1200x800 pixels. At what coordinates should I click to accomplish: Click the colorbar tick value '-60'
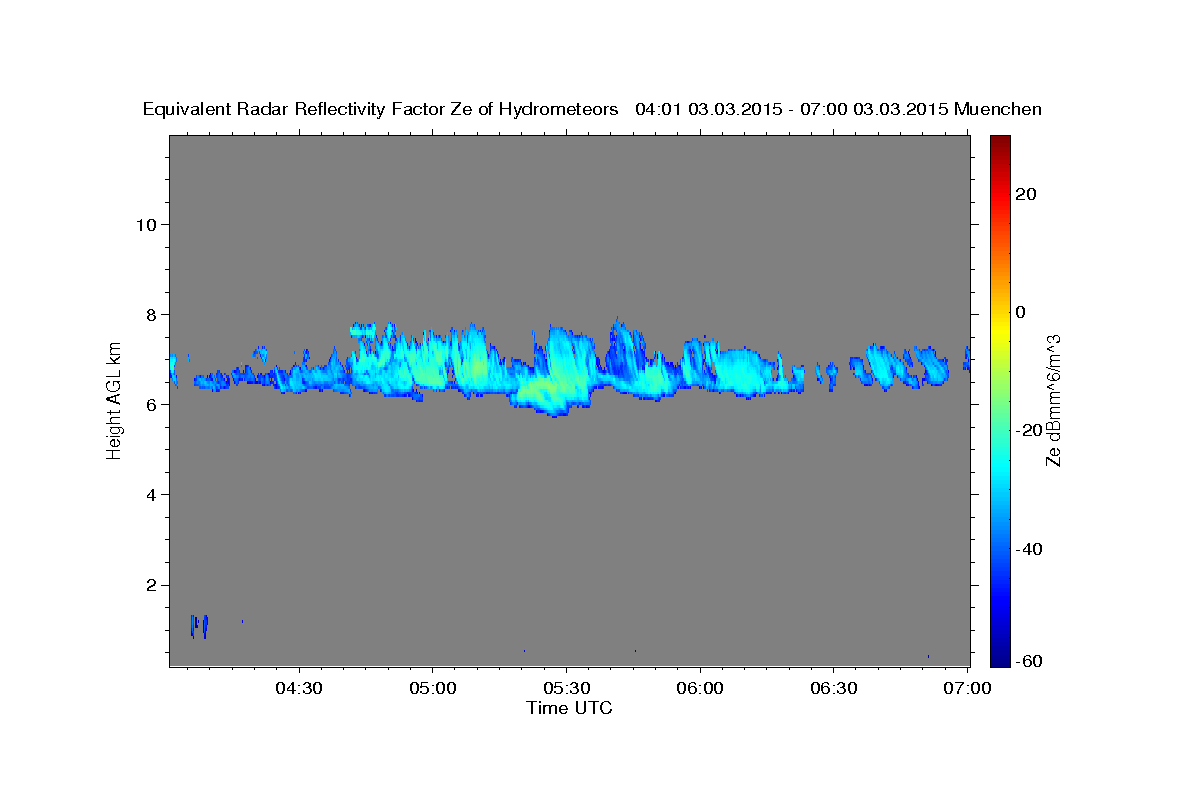pos(1028,661)
